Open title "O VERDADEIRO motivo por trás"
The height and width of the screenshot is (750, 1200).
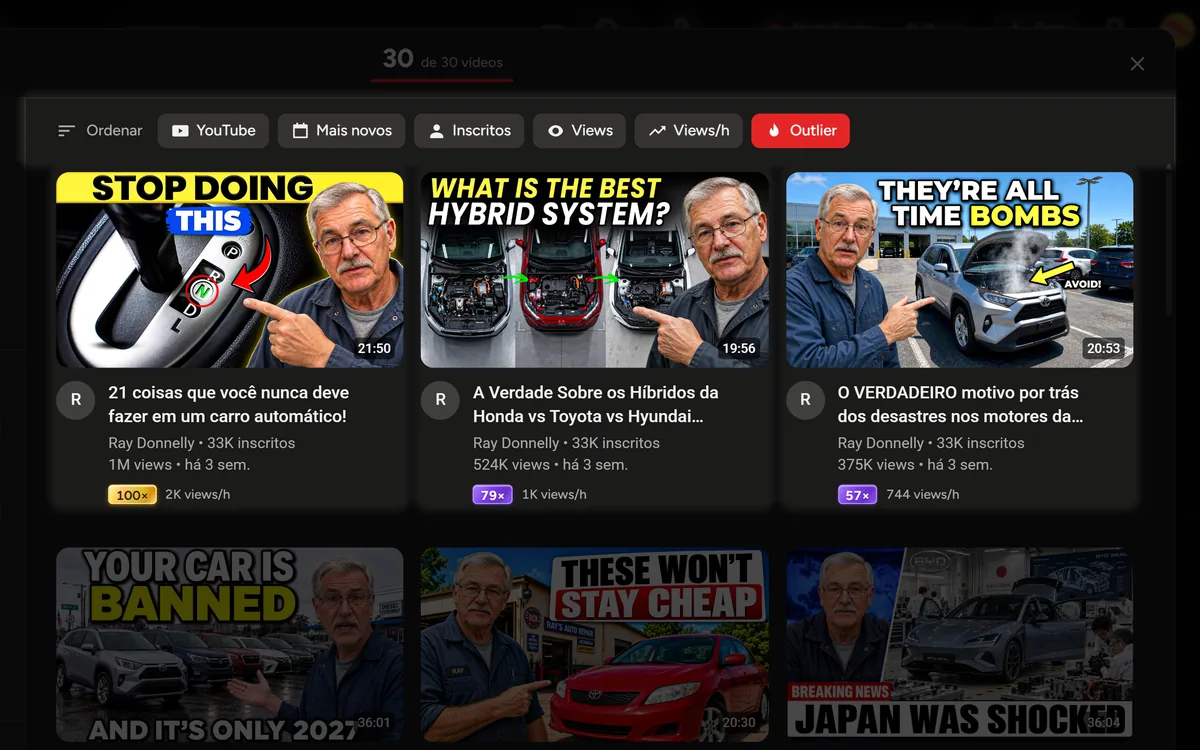[x=961, y=405]
